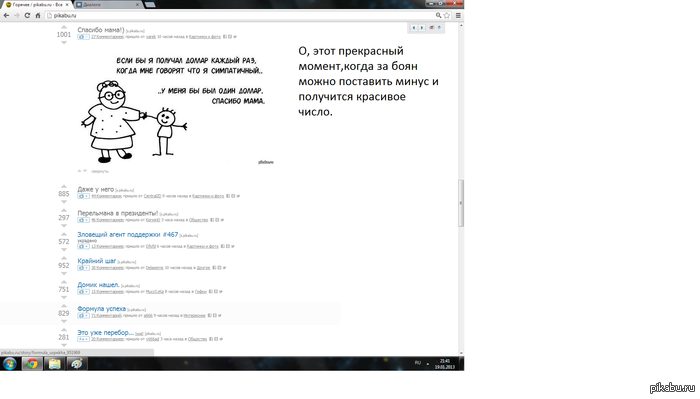Show hidden tray icons arrow
The image size is (700, 399).
coord(428,363)
